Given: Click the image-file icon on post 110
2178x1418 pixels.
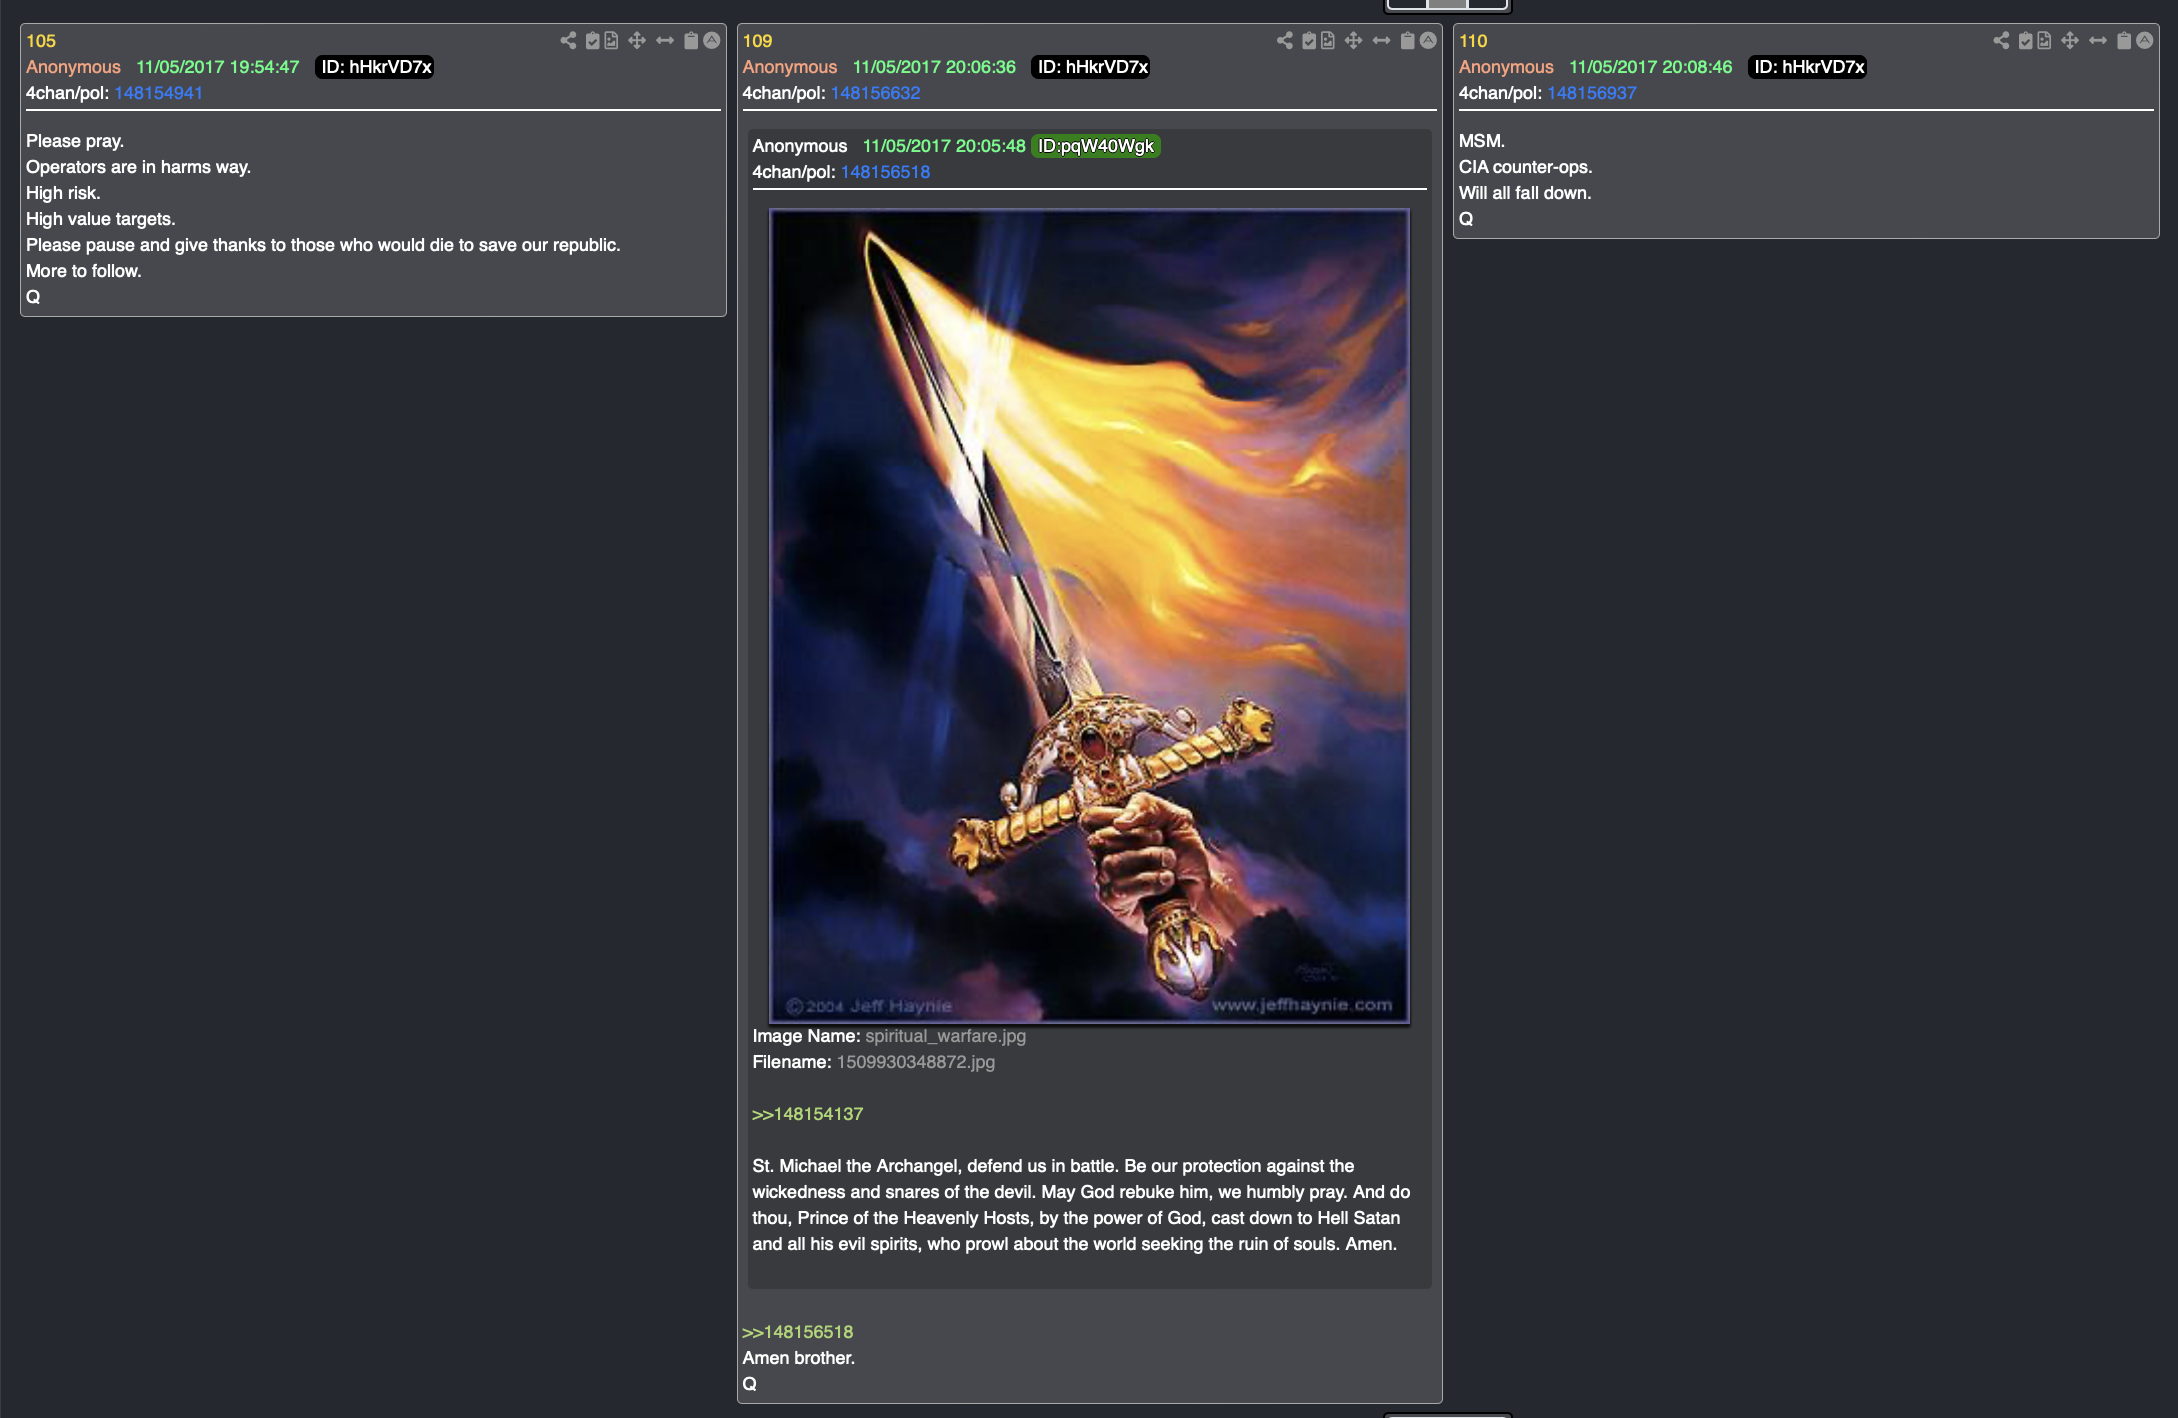Looking at the screenshot, I should [x=2044, y=41].
